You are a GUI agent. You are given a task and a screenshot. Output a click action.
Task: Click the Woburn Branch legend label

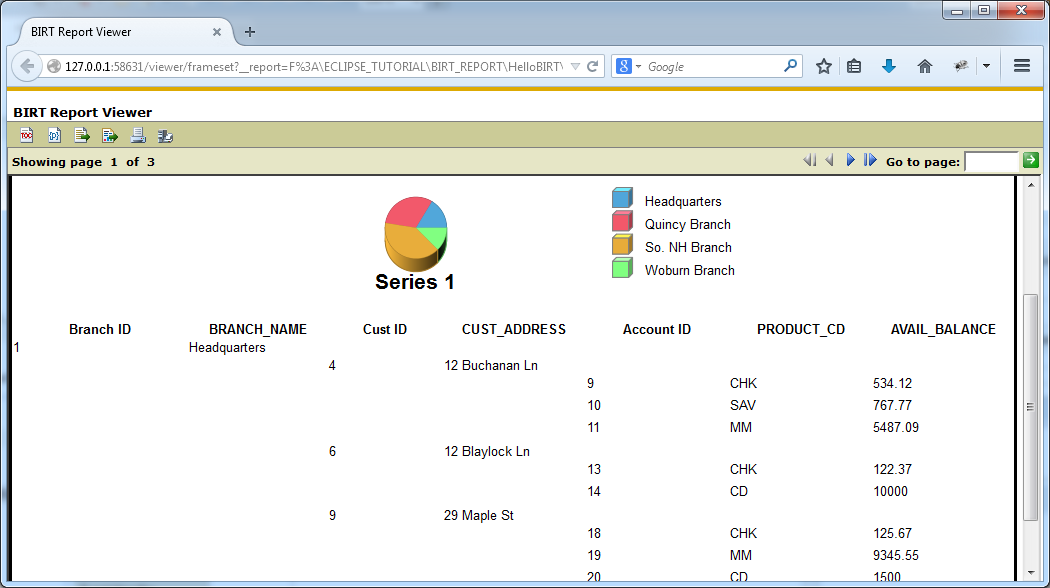coord(690,271)
